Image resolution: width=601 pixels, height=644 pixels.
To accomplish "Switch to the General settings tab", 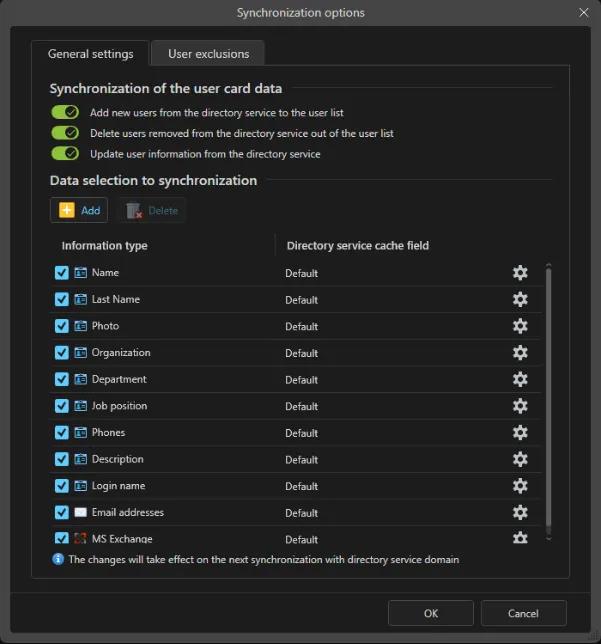I will [x=90, y=54].
